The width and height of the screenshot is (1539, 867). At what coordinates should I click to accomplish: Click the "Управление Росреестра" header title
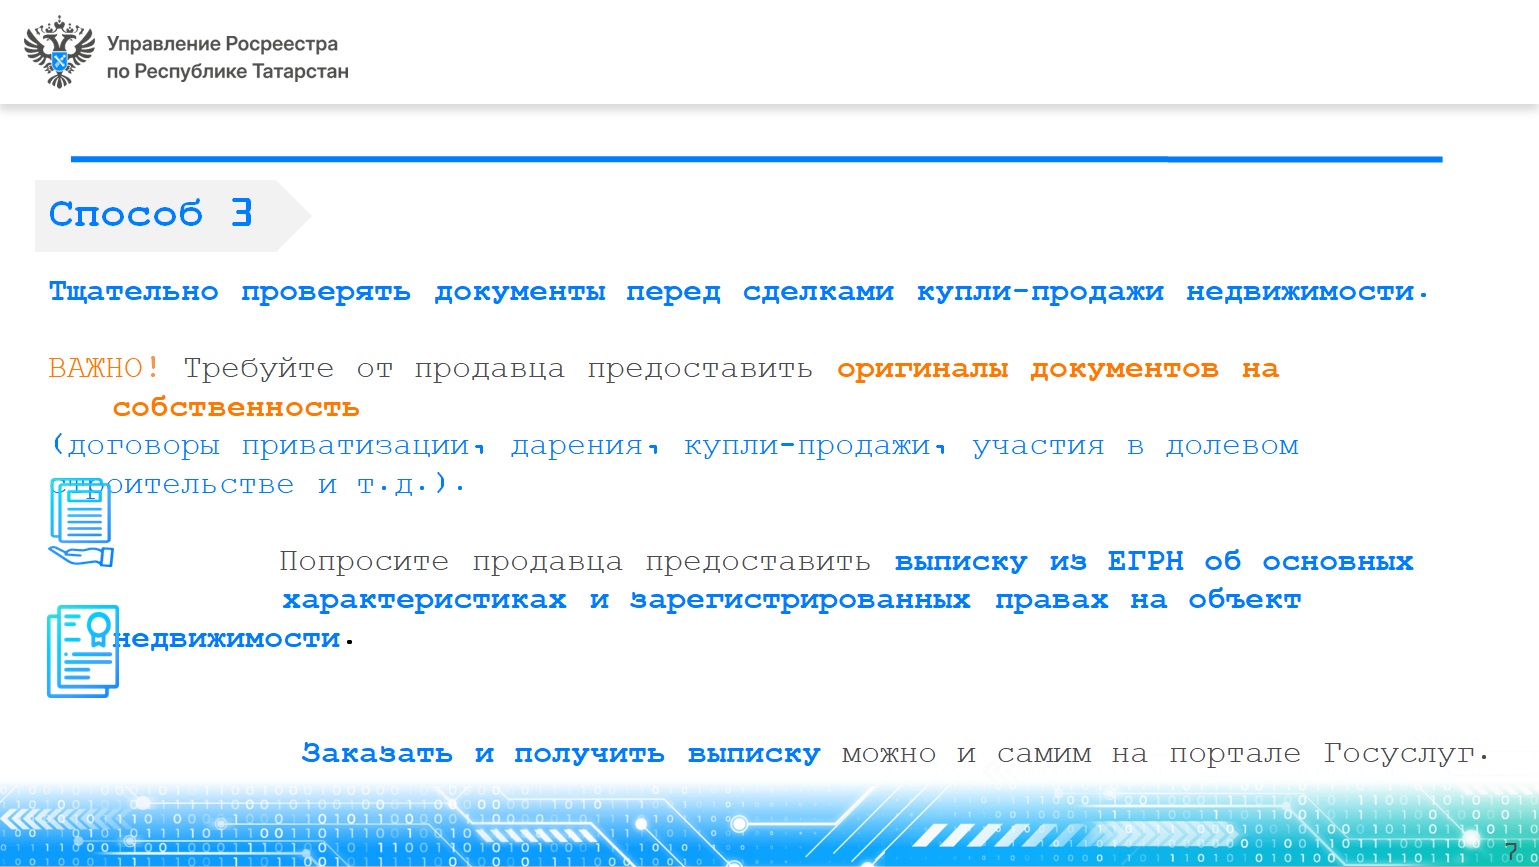[x=222, y=44]
